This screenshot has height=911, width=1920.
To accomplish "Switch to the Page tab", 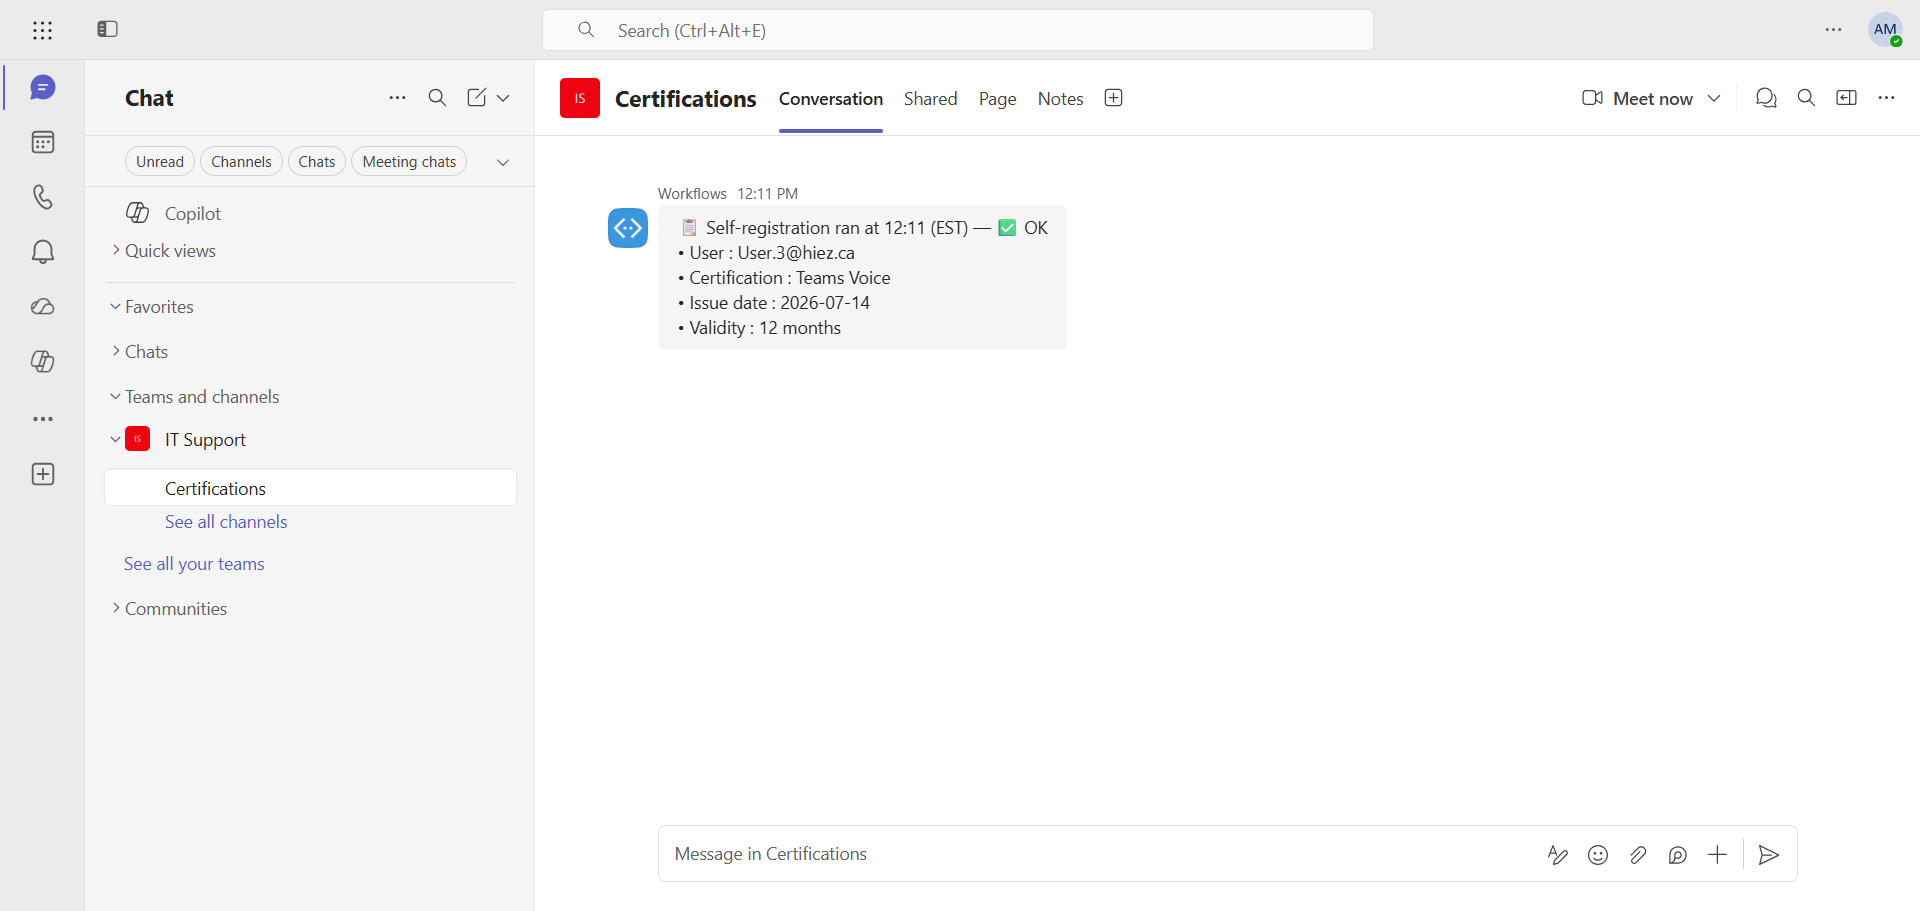I will pos(997,99).
